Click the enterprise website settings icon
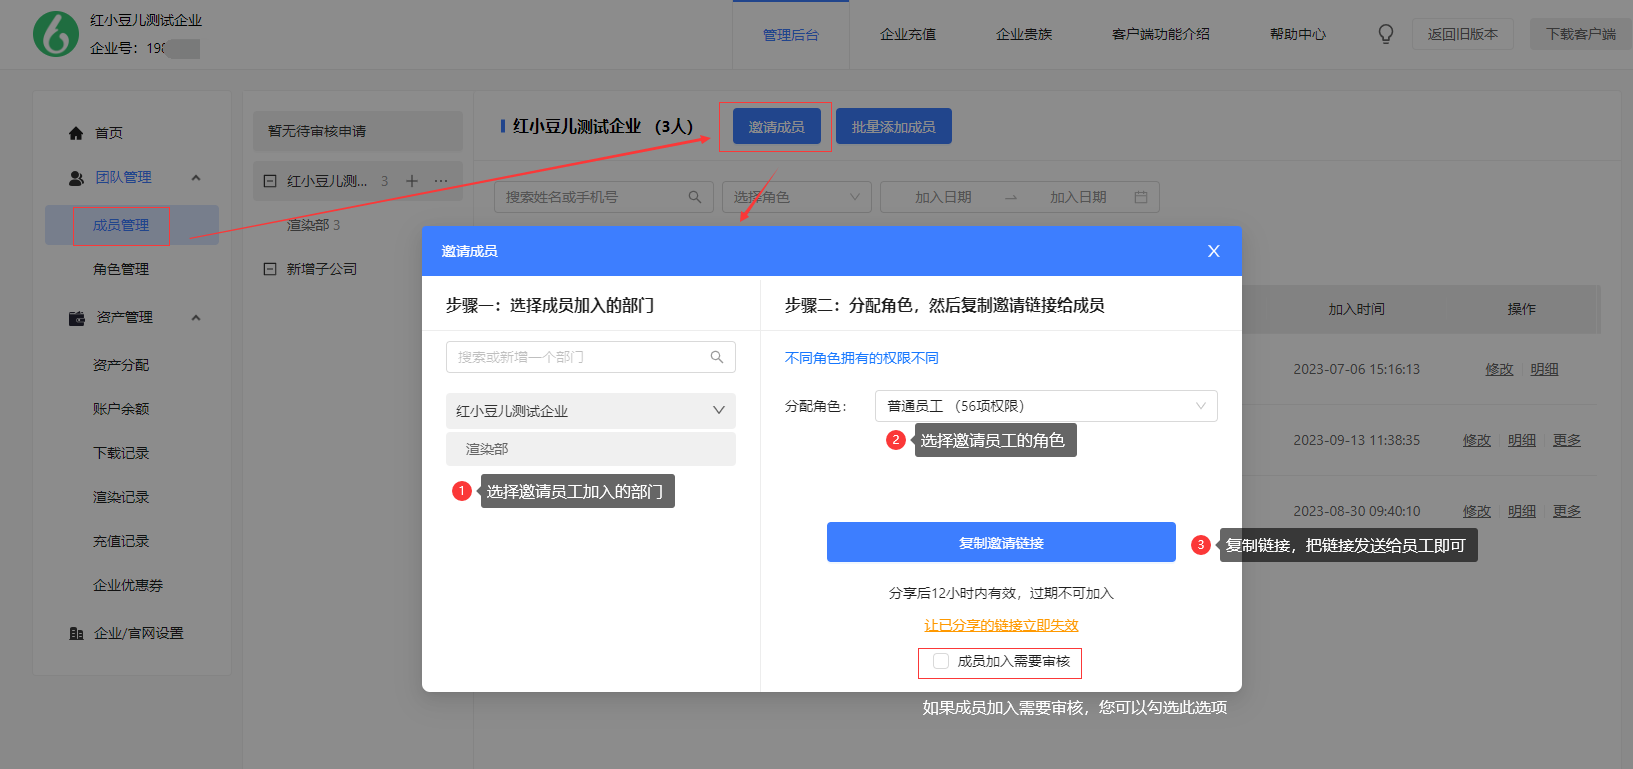This screenshot has width=1633, height=769. coord(76,633)
